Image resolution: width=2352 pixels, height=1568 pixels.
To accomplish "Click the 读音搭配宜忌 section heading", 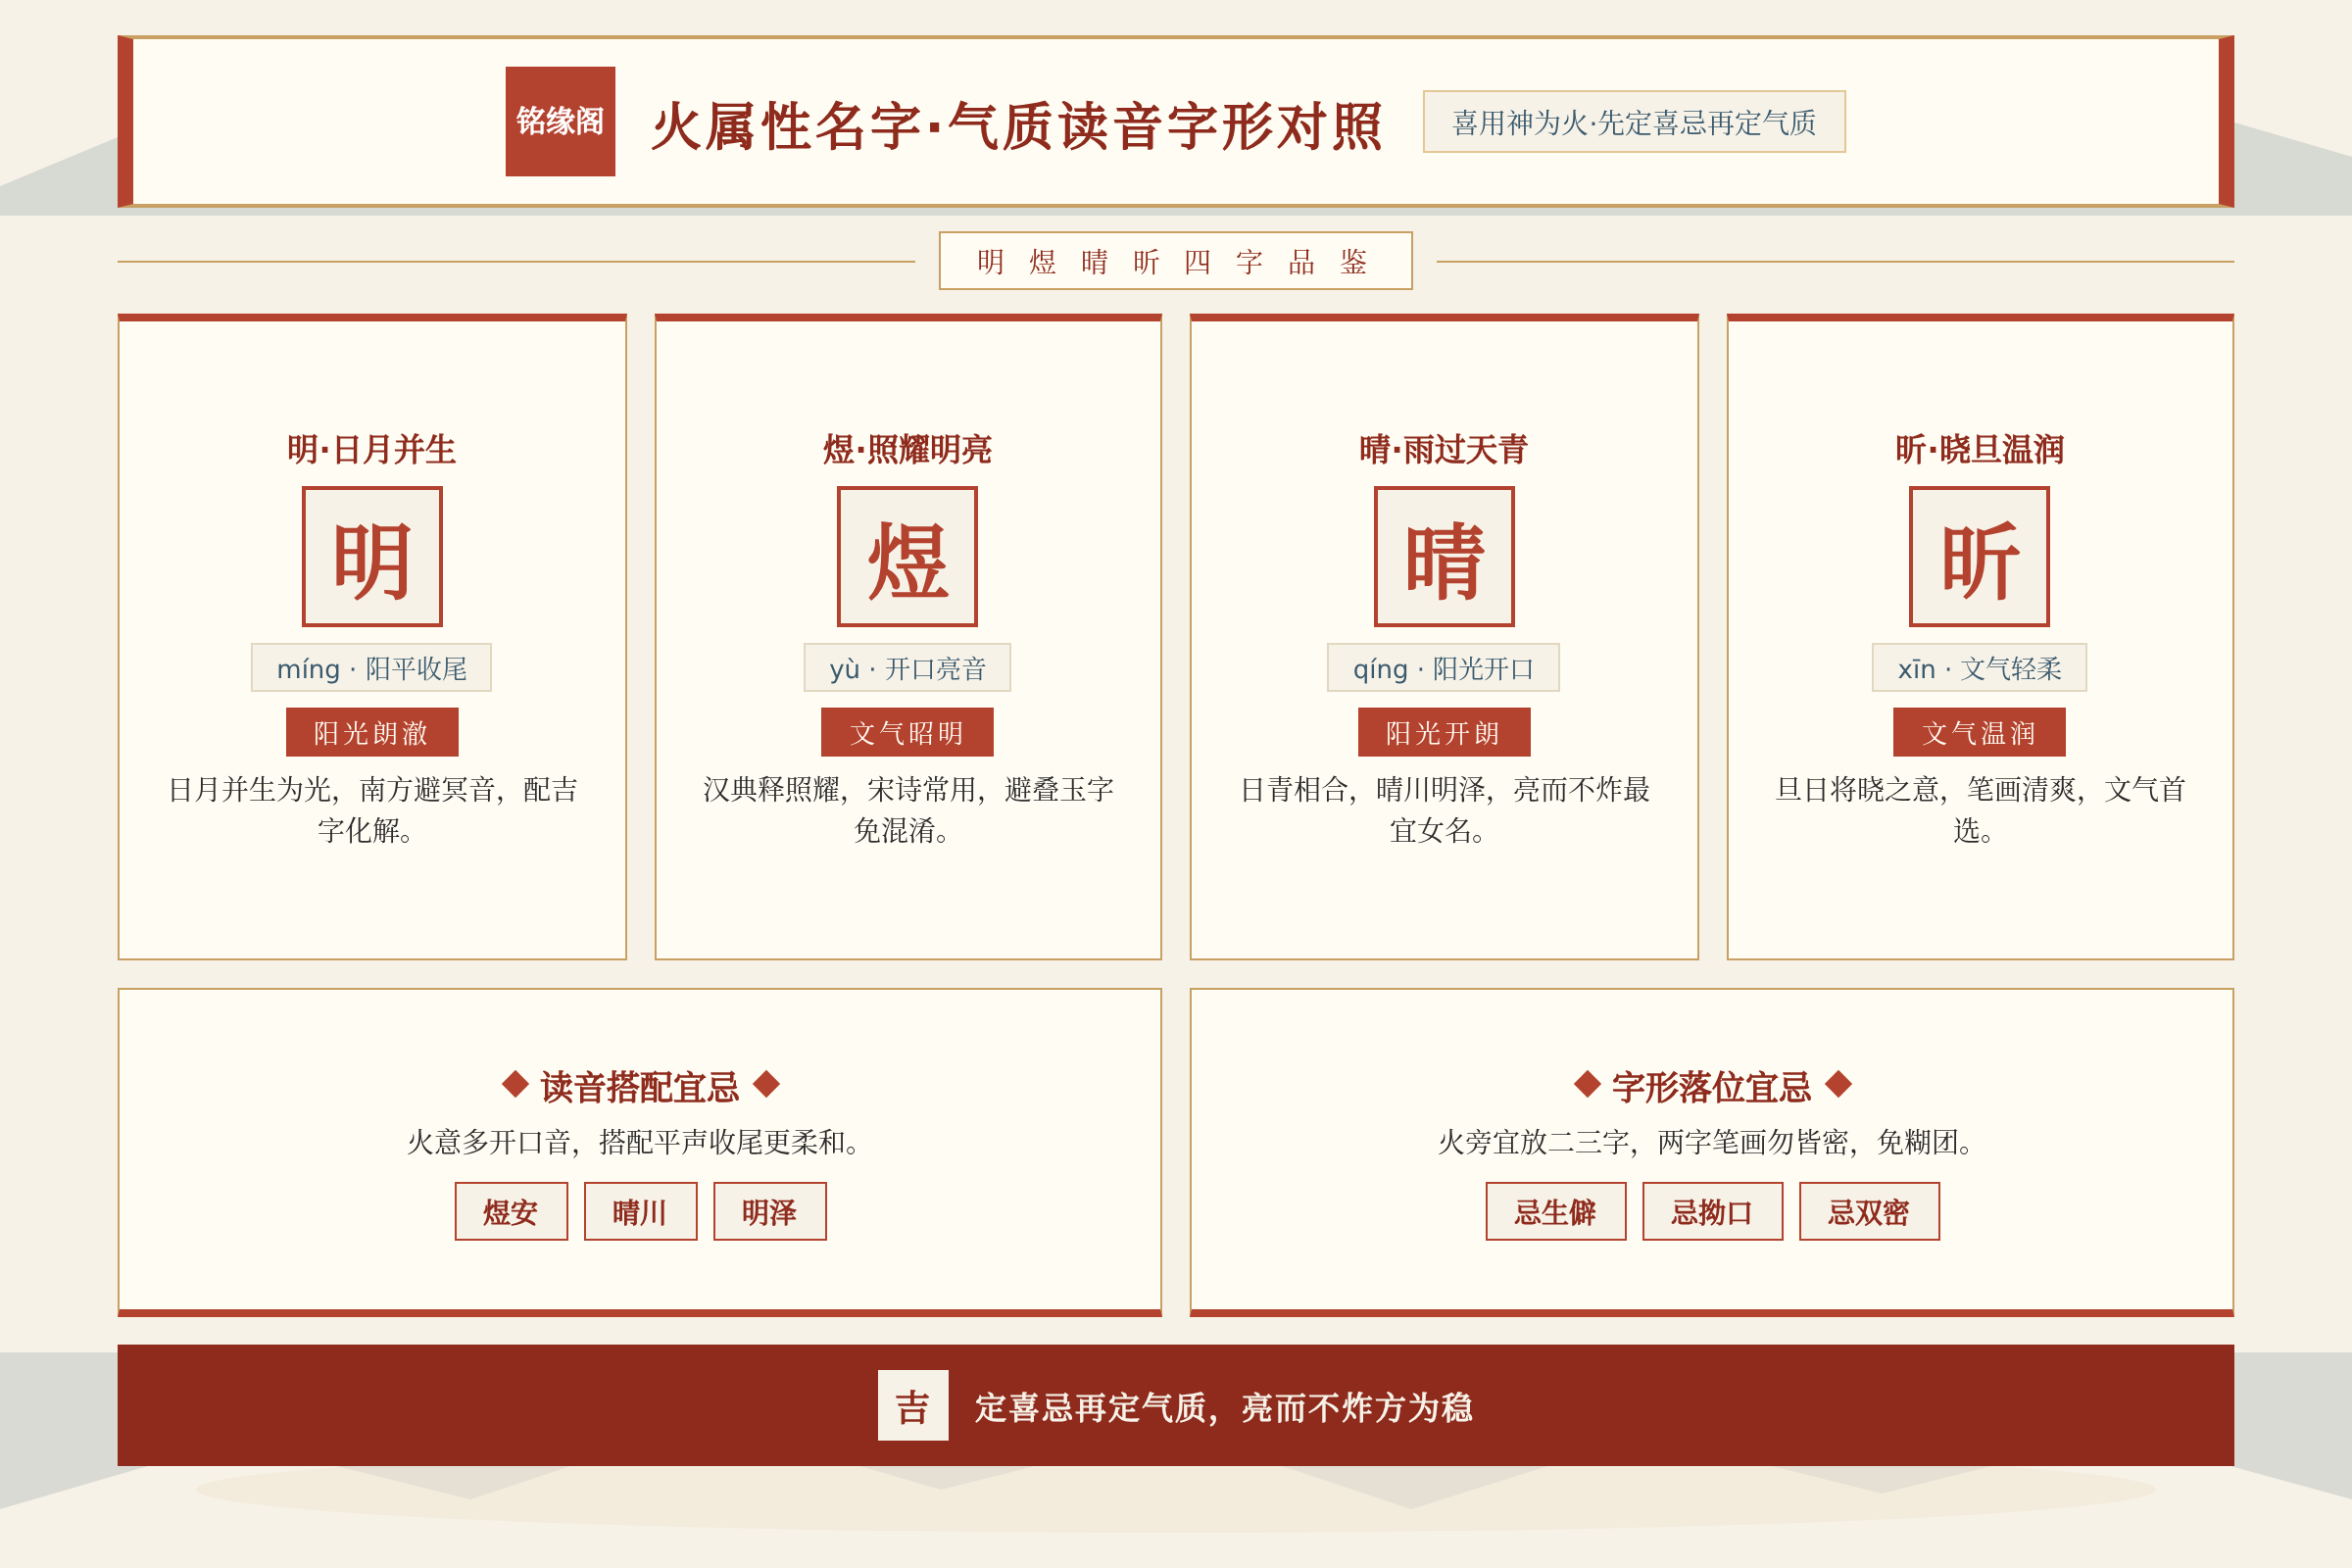I will (640, 1086).
